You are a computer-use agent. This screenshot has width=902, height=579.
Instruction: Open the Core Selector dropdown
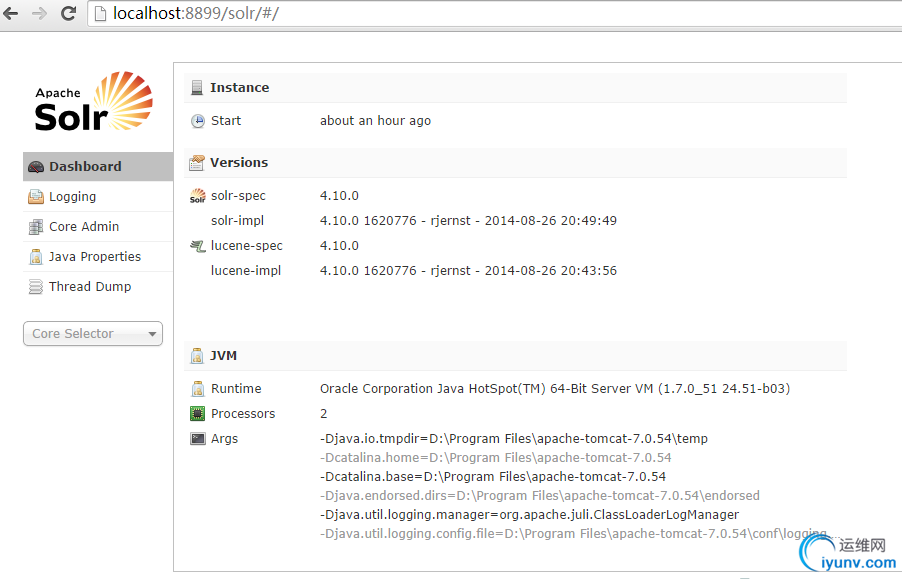click(x=93, y=333)
